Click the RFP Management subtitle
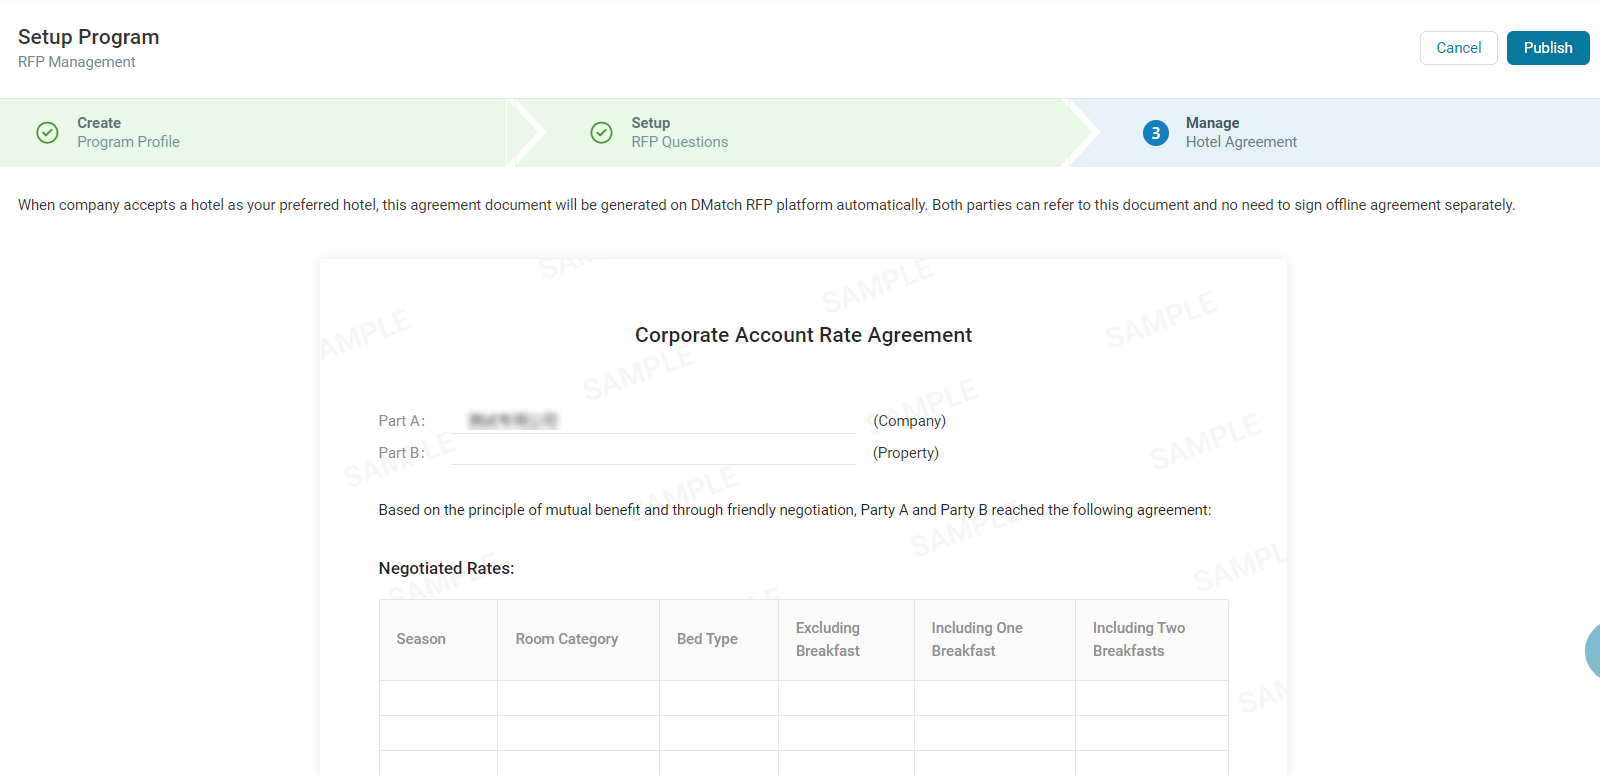Screen dimensions: 1600x775 point(77,62)
